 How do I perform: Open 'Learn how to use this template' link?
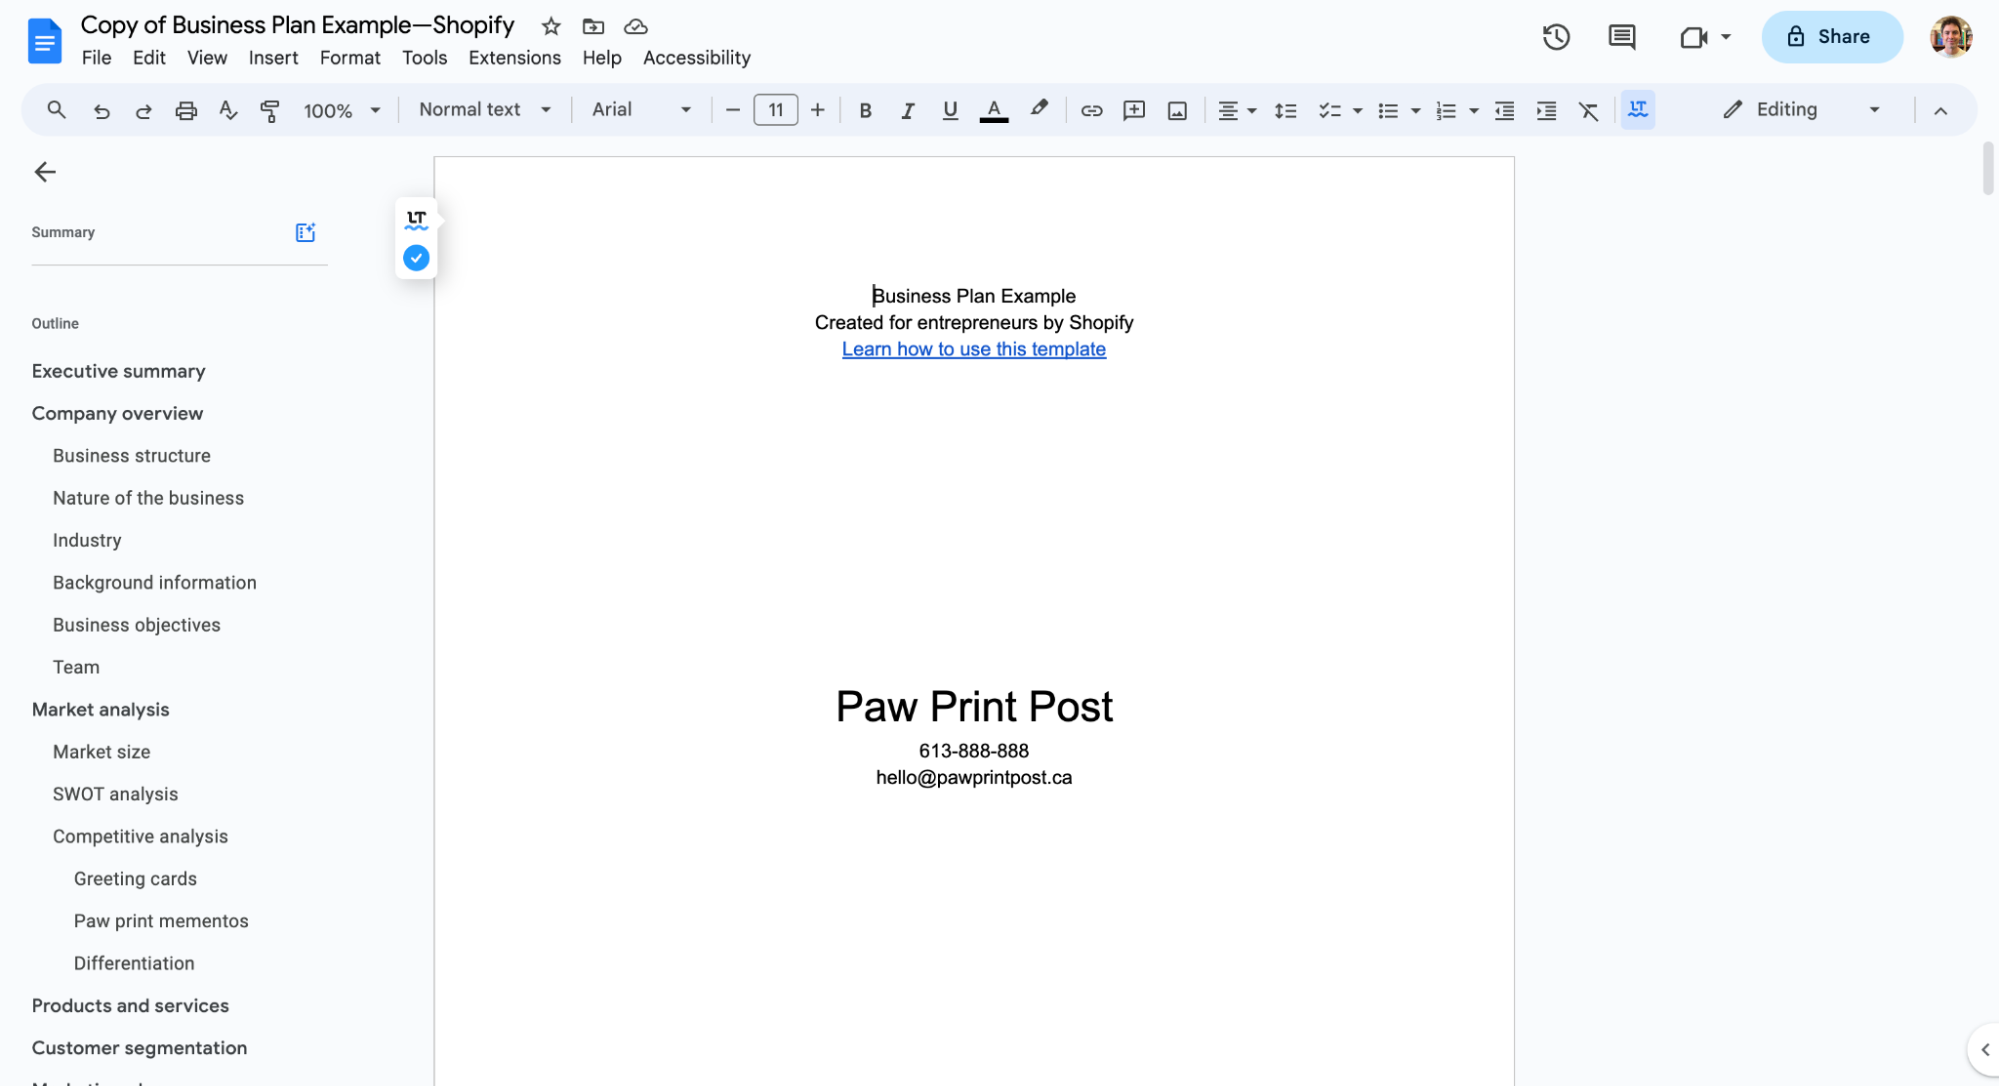coord(973,349)
